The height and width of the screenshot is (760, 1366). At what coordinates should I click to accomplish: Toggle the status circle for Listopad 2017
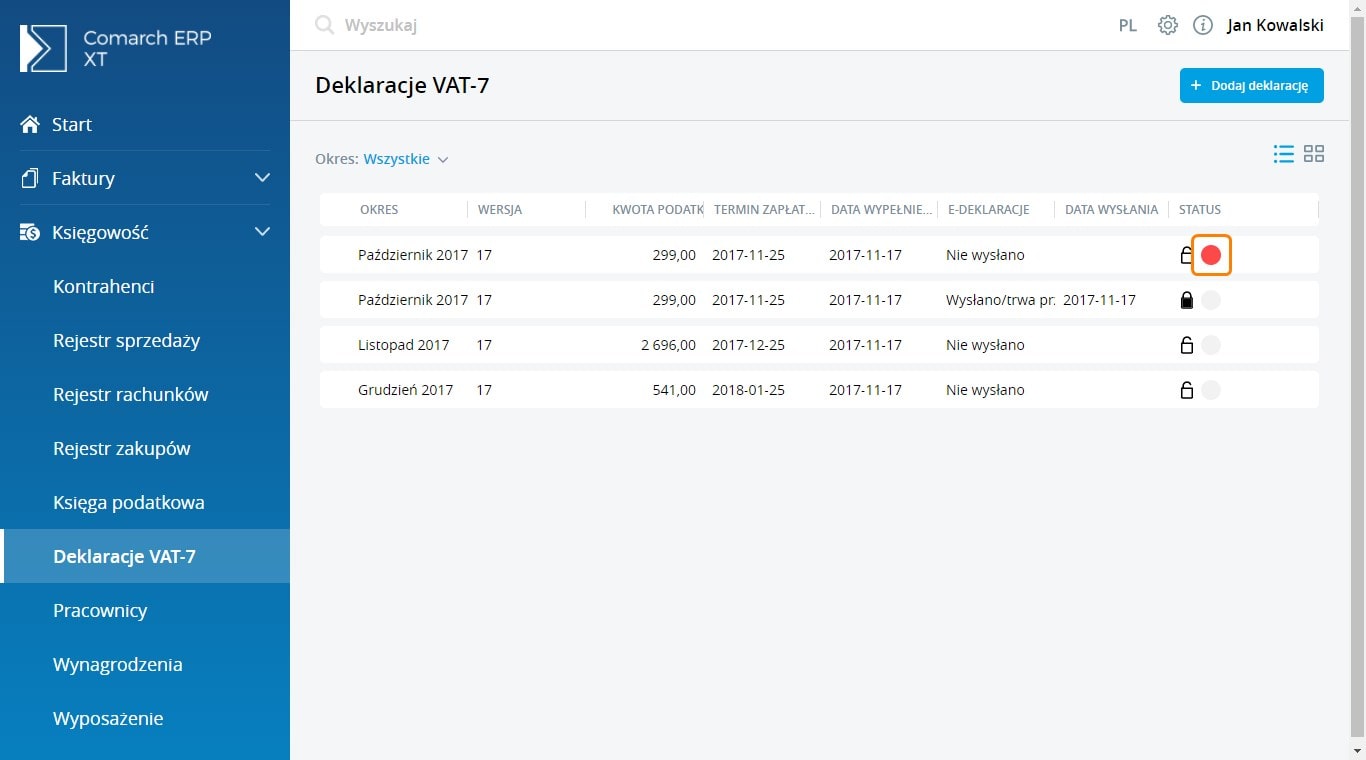click(1211, 345)
